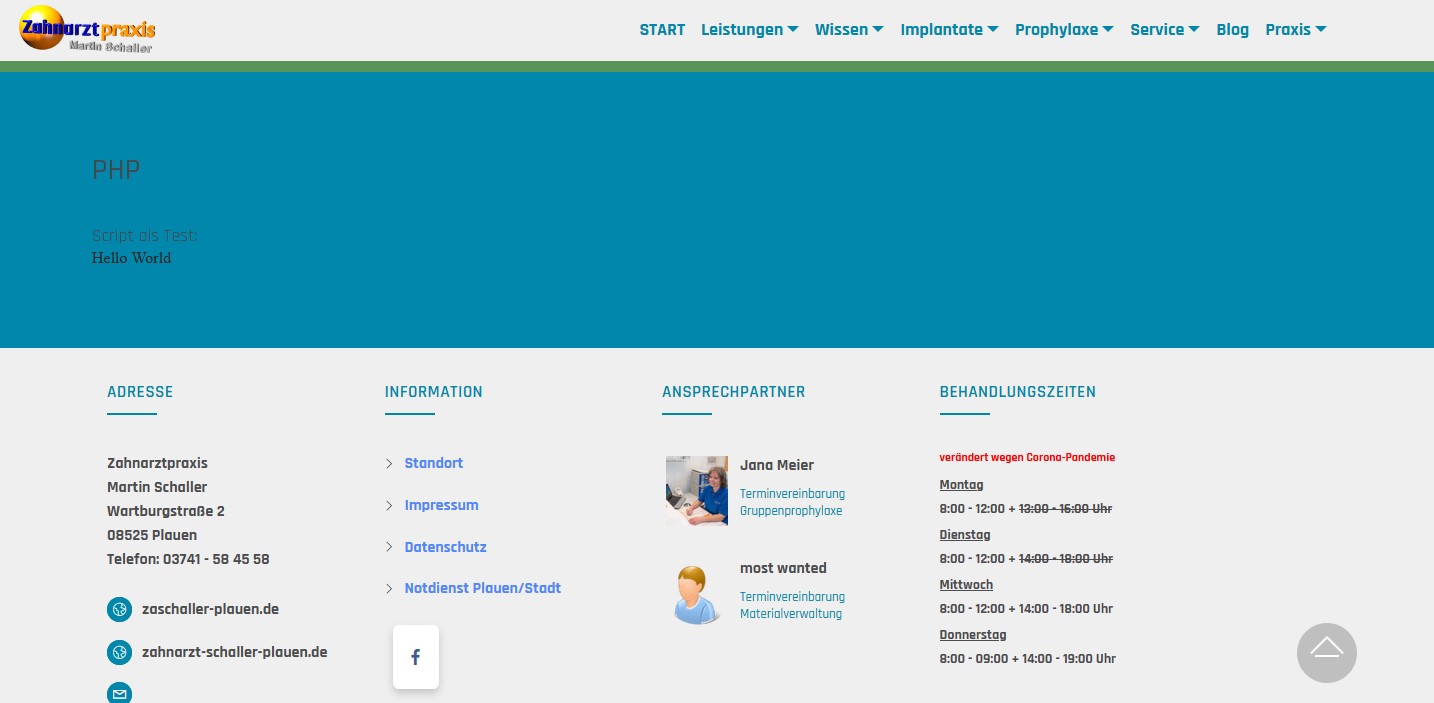Click the ADRESSE footer heading
1434x703 pixels.
pos(140,392)
